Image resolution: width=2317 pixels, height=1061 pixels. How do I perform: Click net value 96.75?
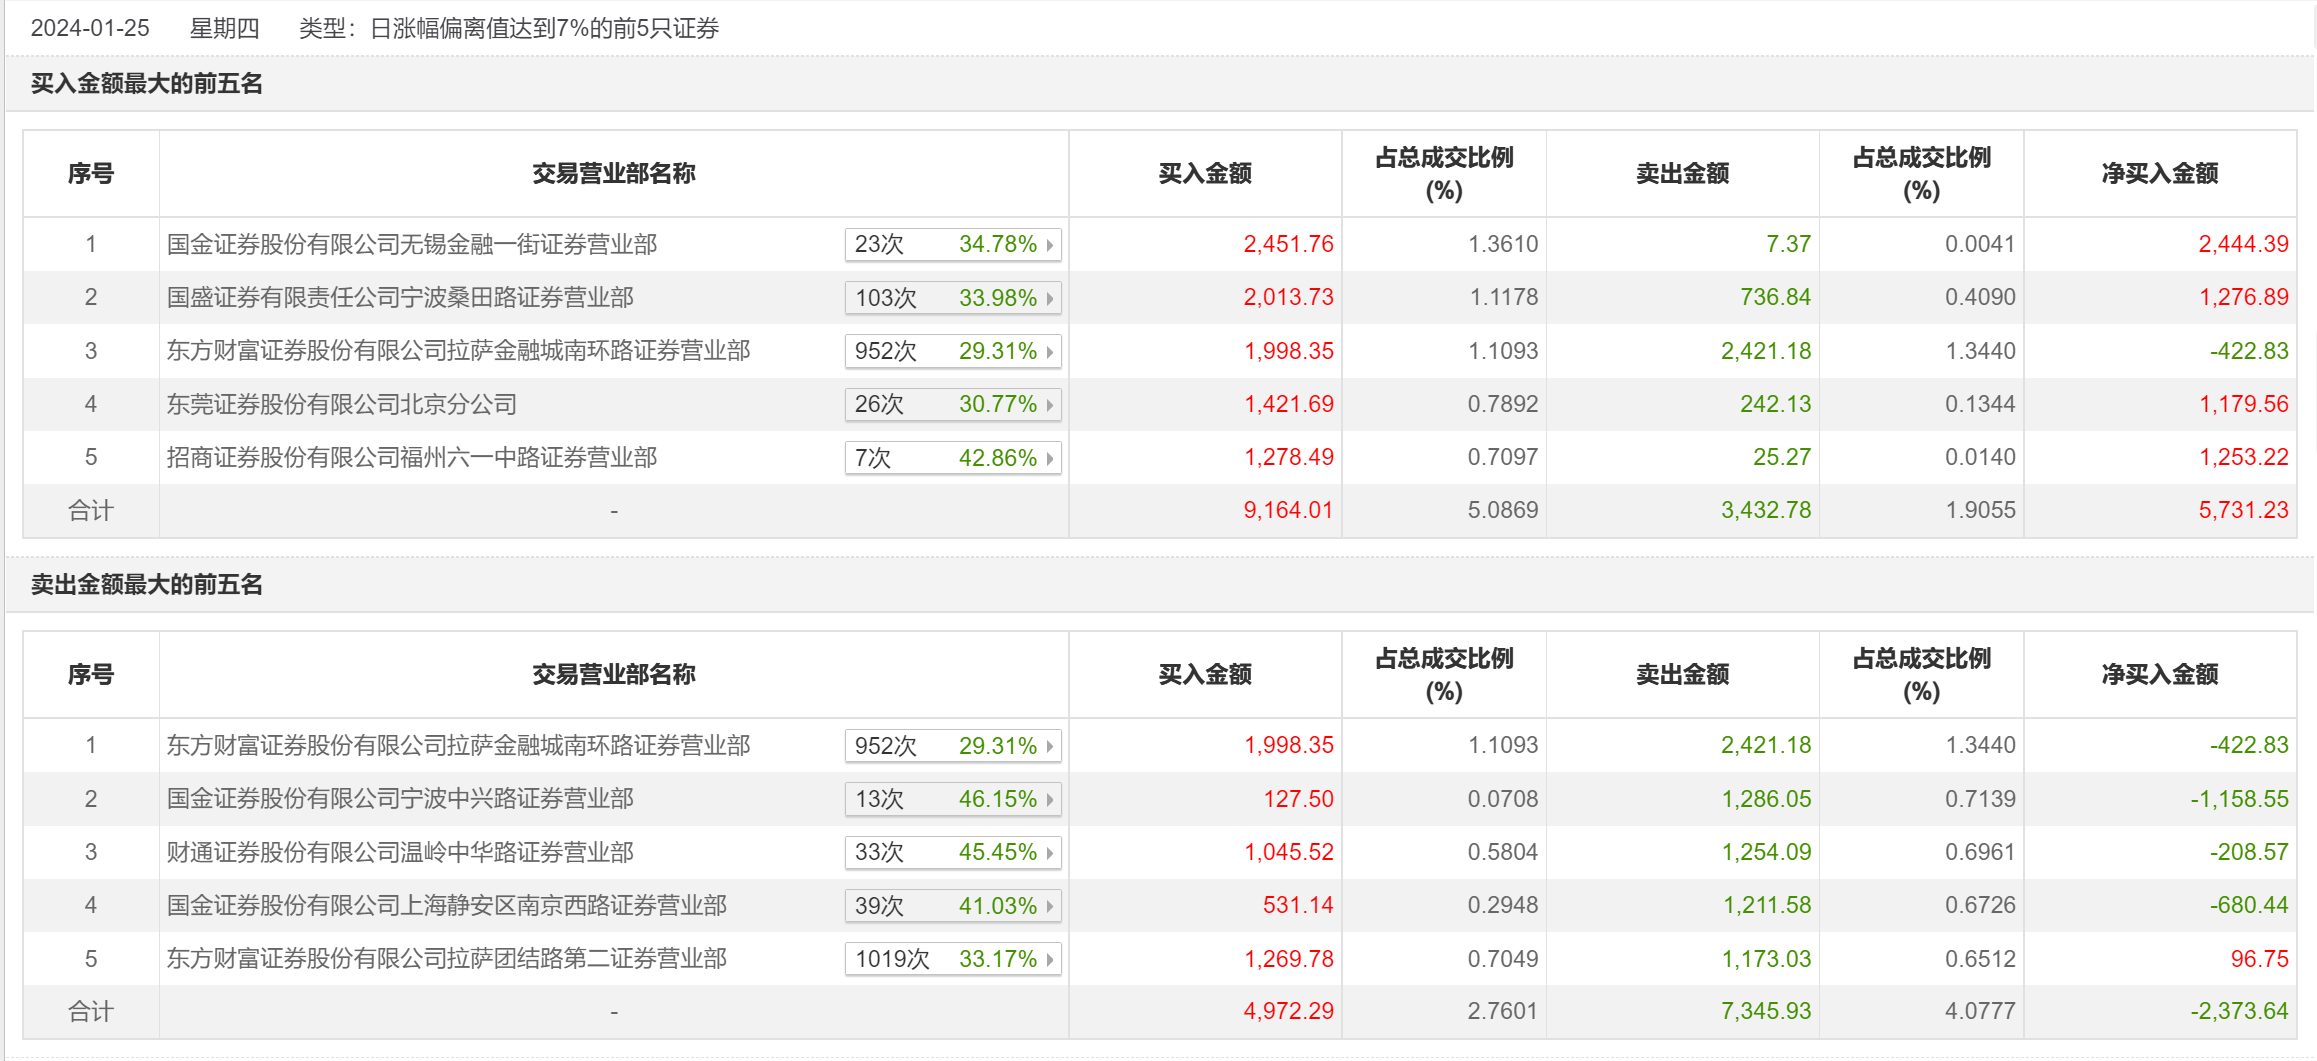[x=2259, y=960]
